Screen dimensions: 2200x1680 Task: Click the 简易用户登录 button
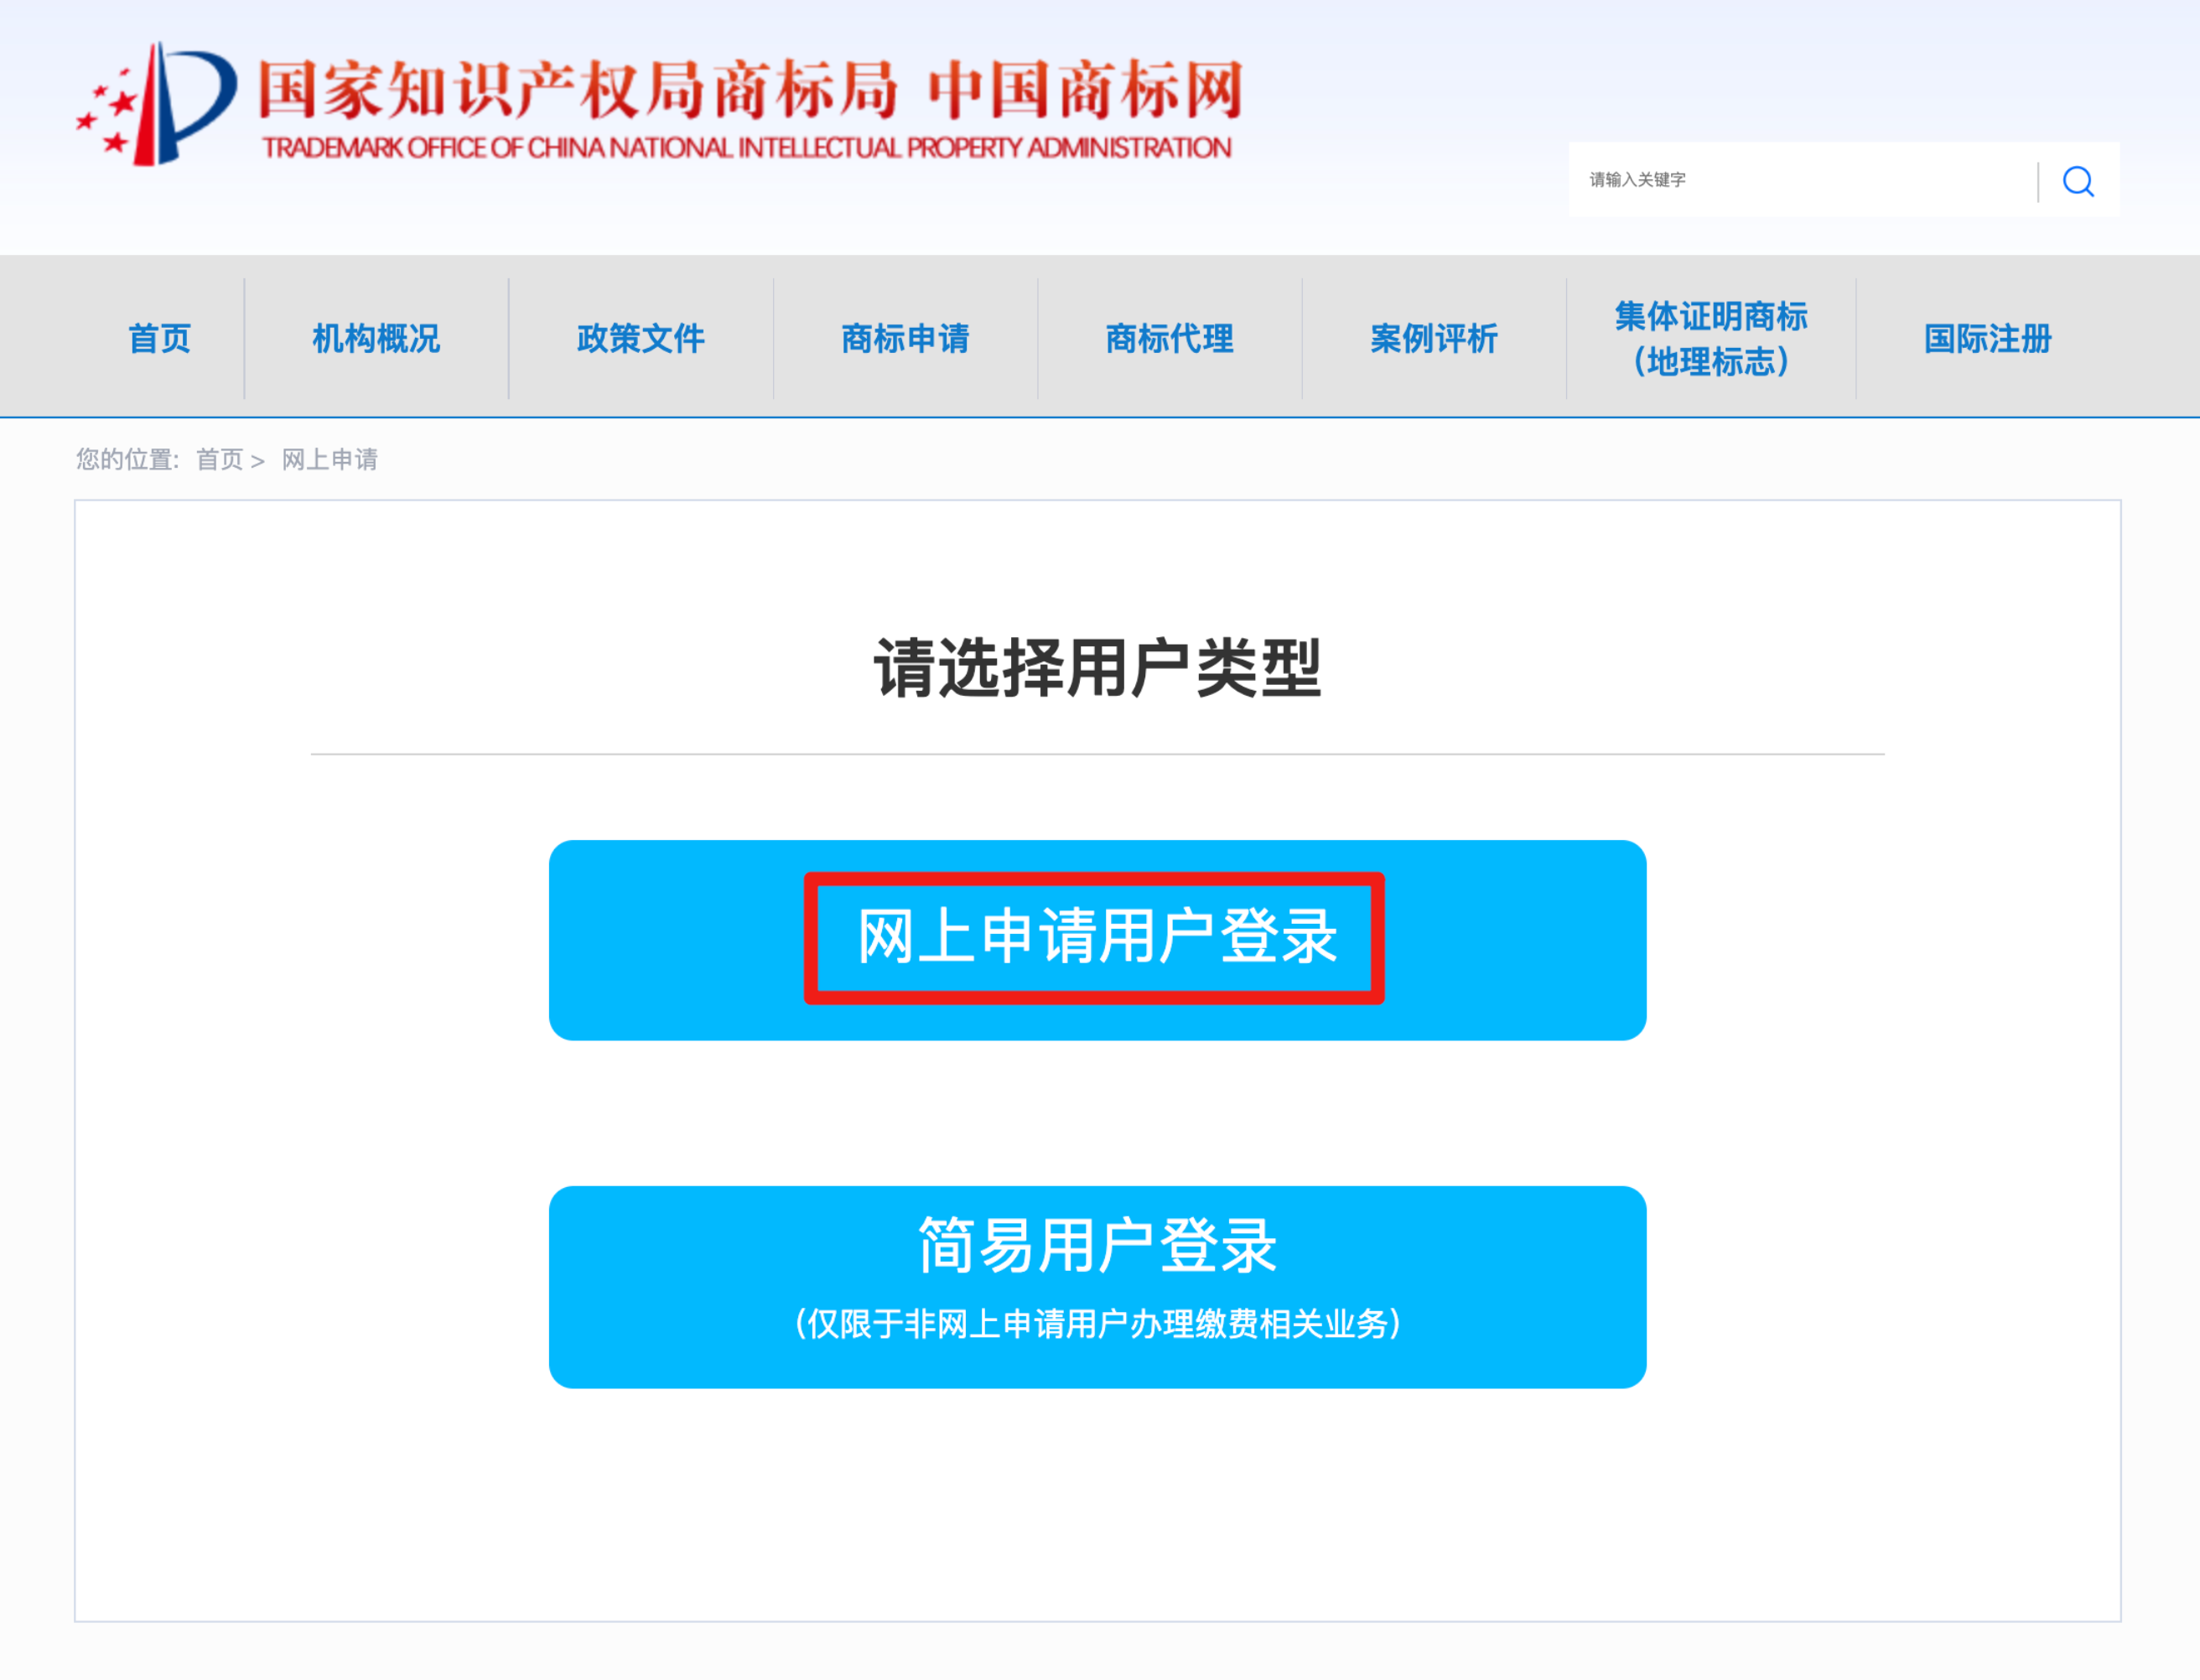pos(1097,1286)
